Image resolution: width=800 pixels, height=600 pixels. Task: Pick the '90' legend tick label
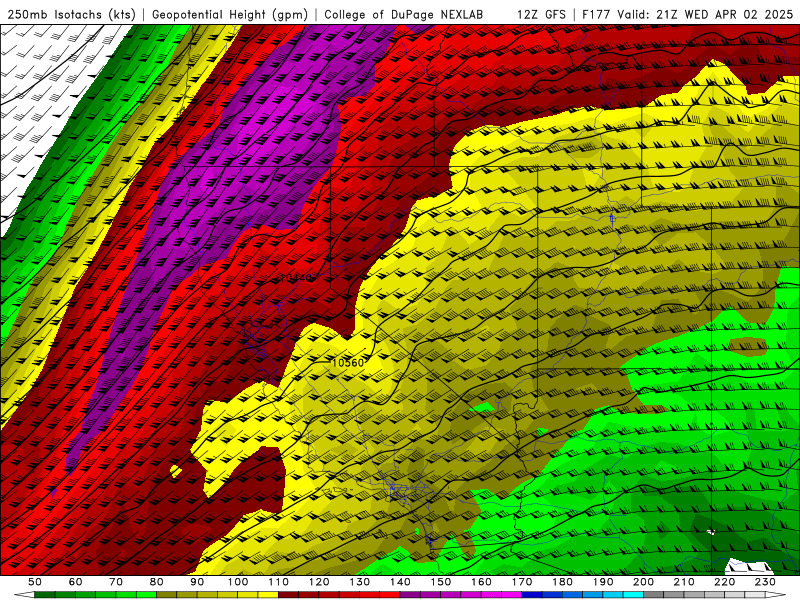[197, 582]
